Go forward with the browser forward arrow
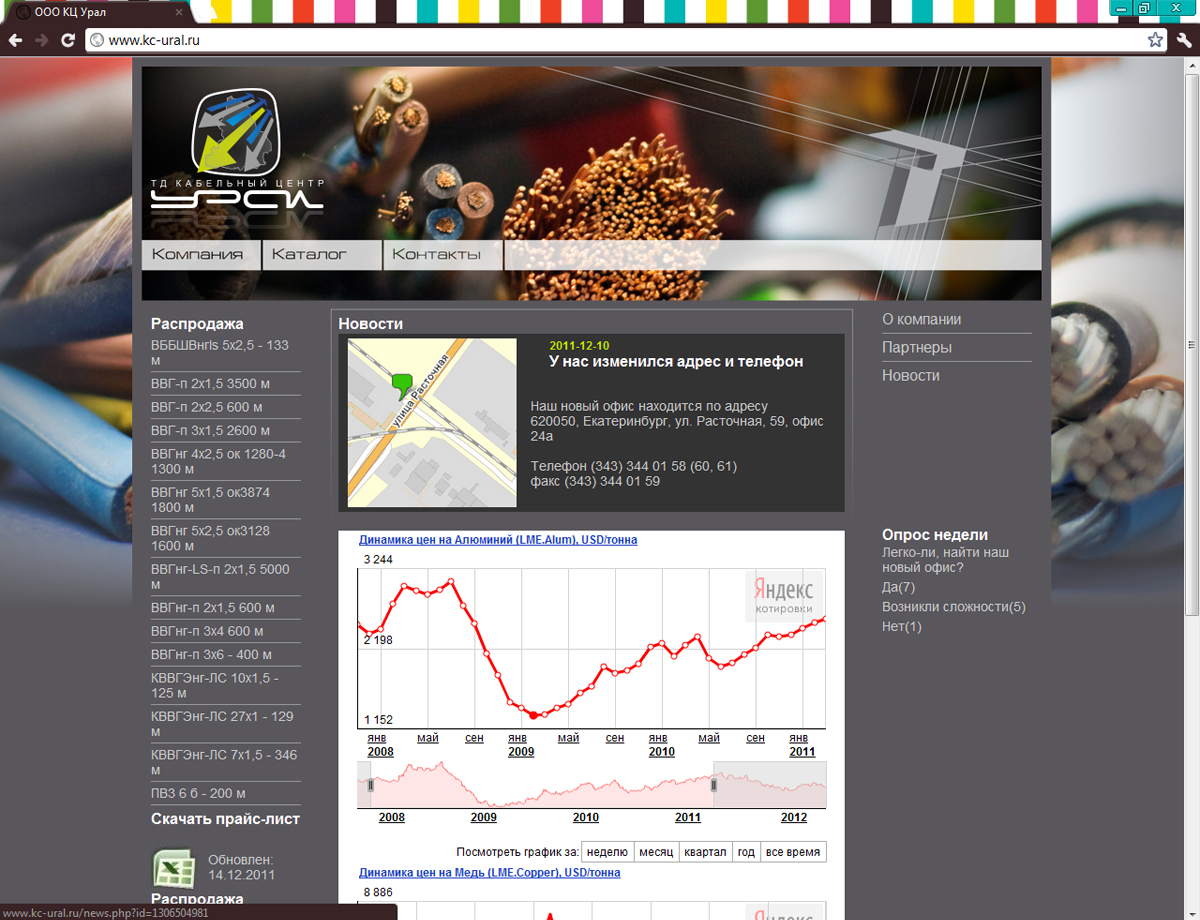This screenshot has height=920, width=1200. click(41, 40)
